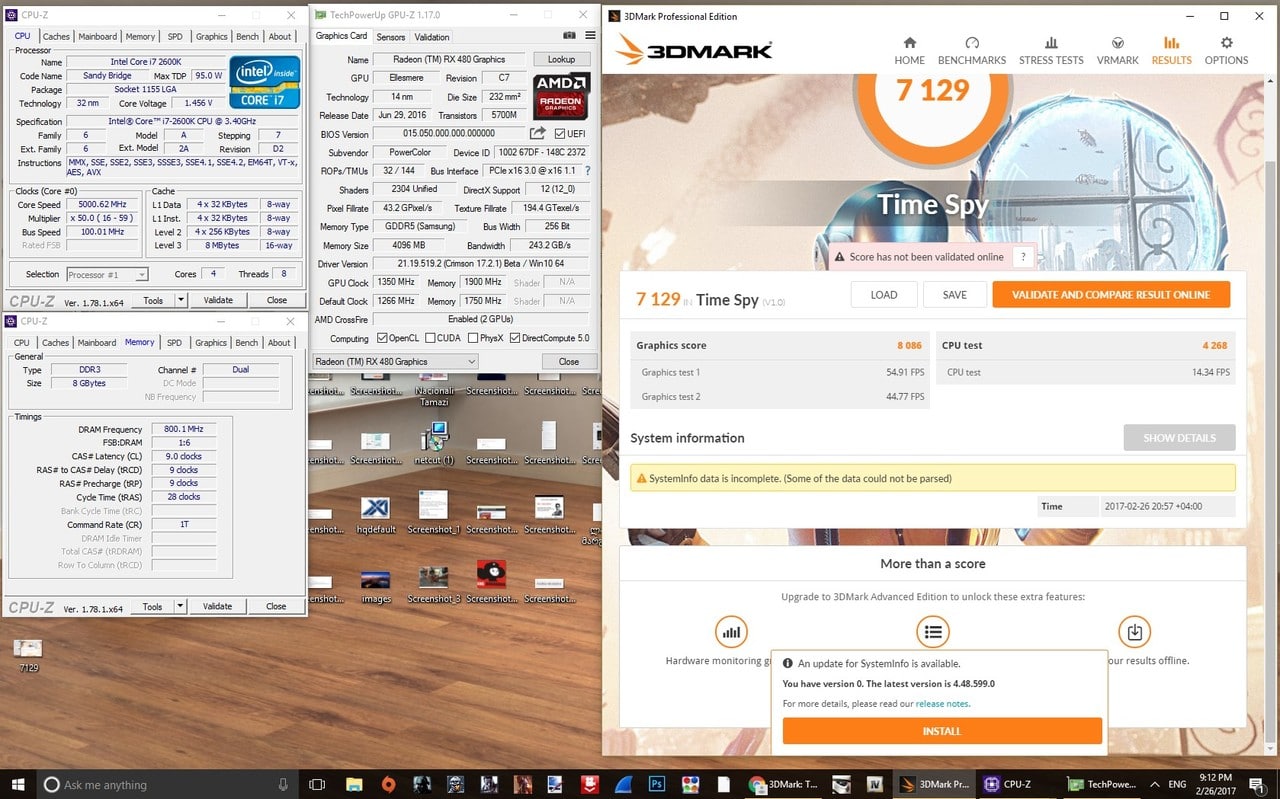
Task: Click the Cortana microphone icon
Action: point(283,785)
